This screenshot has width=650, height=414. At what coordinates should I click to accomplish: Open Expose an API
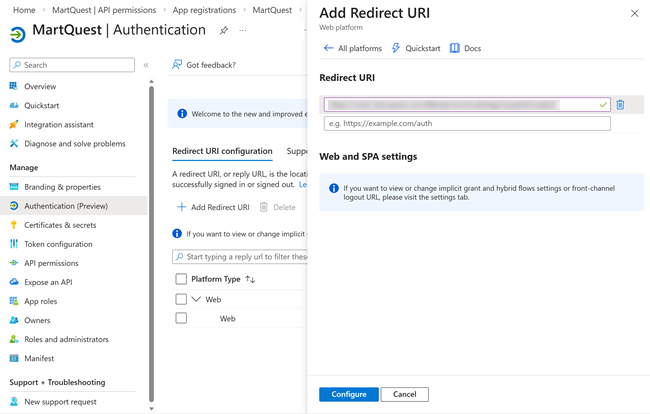[x=48, y=282]
